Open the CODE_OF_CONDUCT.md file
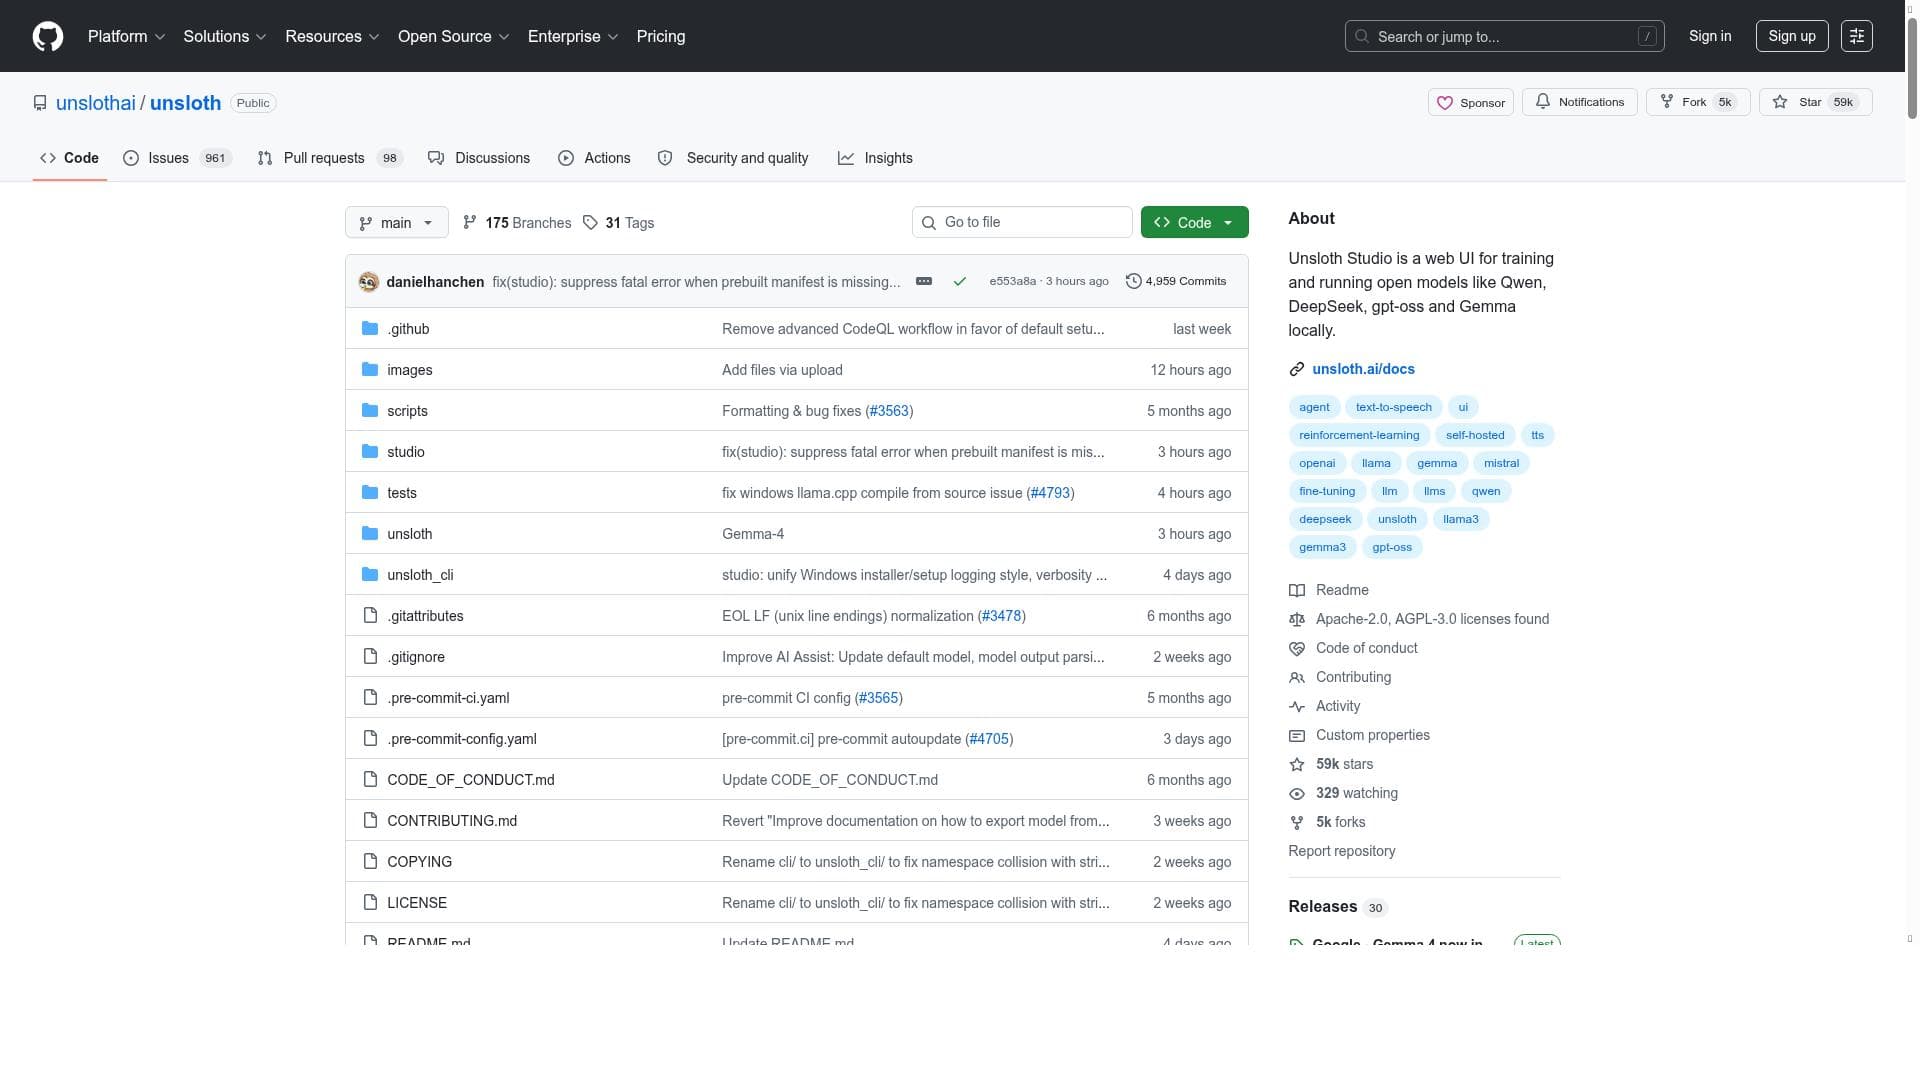The image size is (1920, 1080). click(x=471, y=780)
